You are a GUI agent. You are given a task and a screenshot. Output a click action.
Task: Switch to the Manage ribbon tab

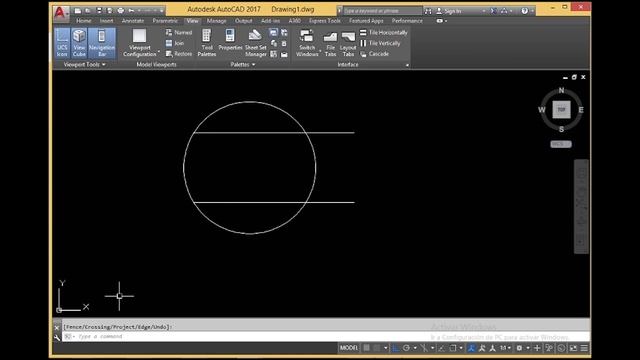pyautogui.click(x=216, y=20)
